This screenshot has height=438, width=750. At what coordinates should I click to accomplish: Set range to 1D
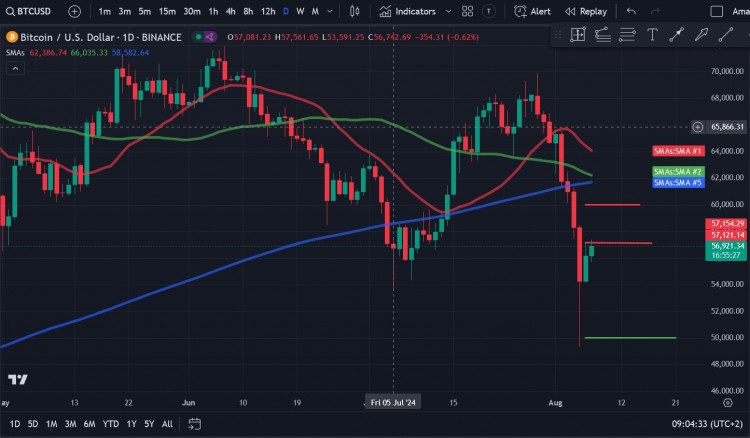click(x=15, y=424)
